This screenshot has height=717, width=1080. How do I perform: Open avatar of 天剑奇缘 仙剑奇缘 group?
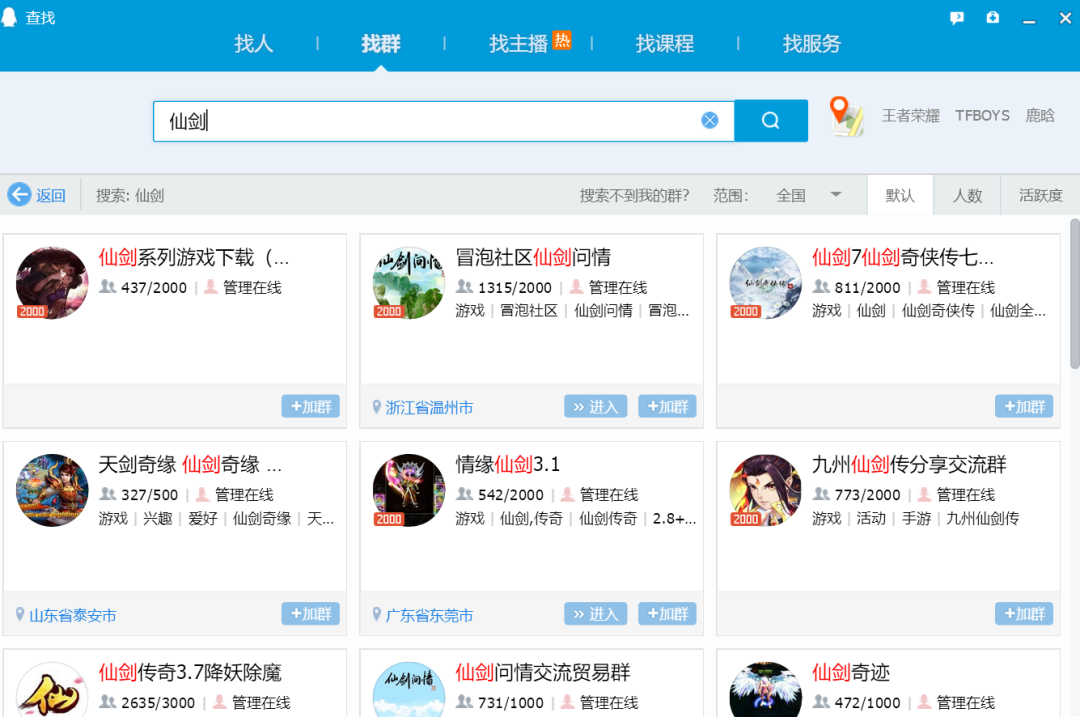pos(52,490)
